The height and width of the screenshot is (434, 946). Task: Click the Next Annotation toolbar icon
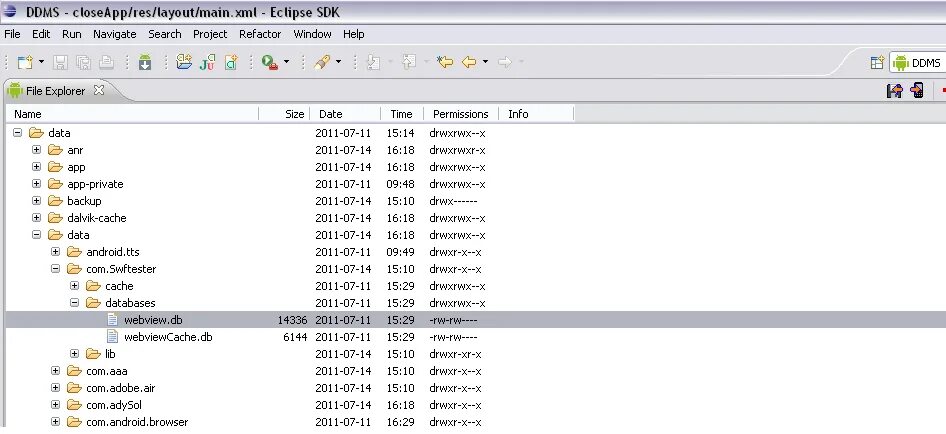(373, 62)
